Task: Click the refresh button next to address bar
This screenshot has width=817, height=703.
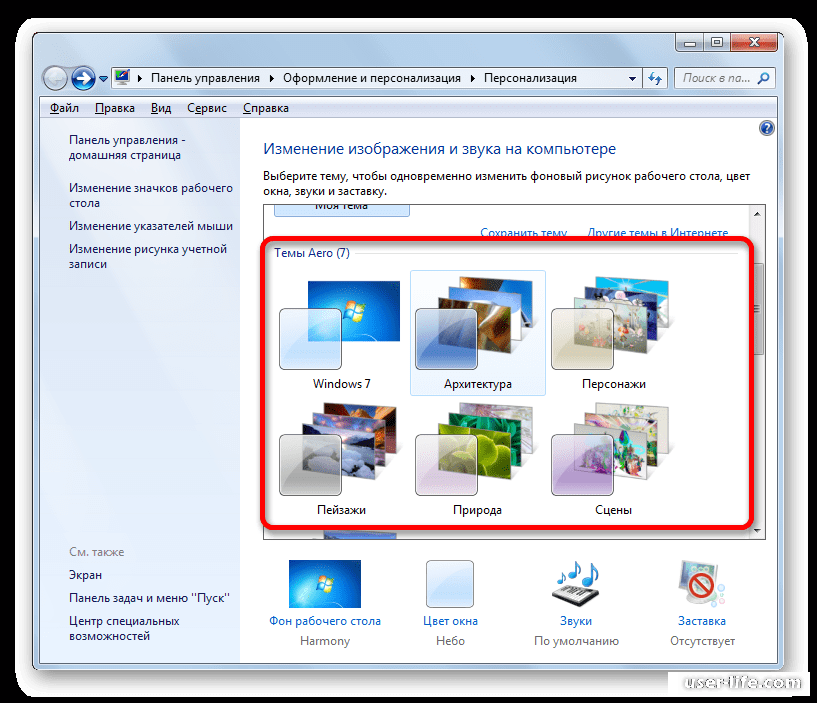Action: (655, 79)
